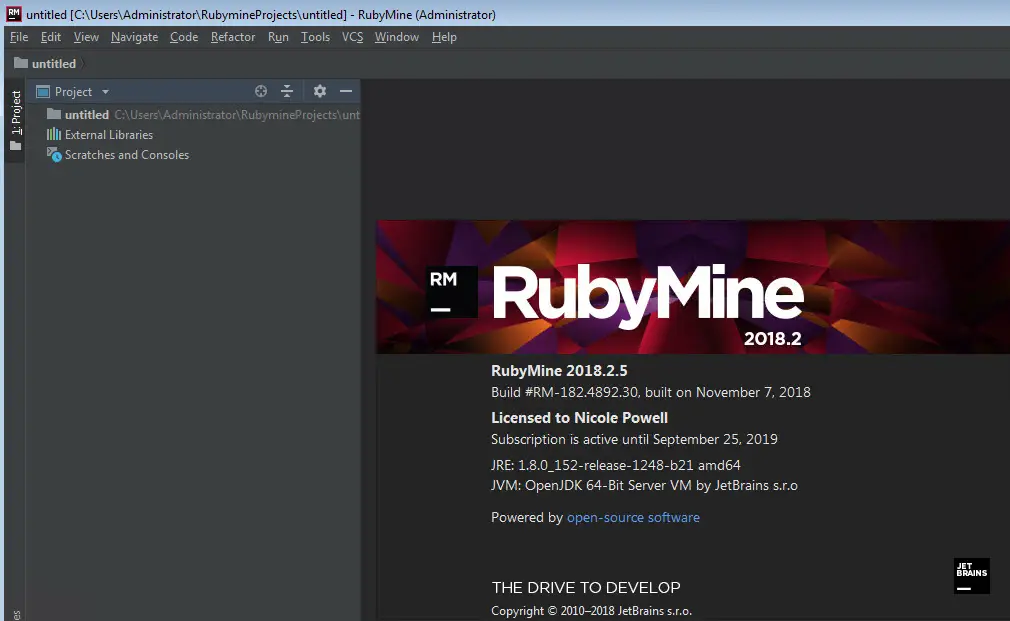
Task: Click the JRE version line
Action: 616,465
